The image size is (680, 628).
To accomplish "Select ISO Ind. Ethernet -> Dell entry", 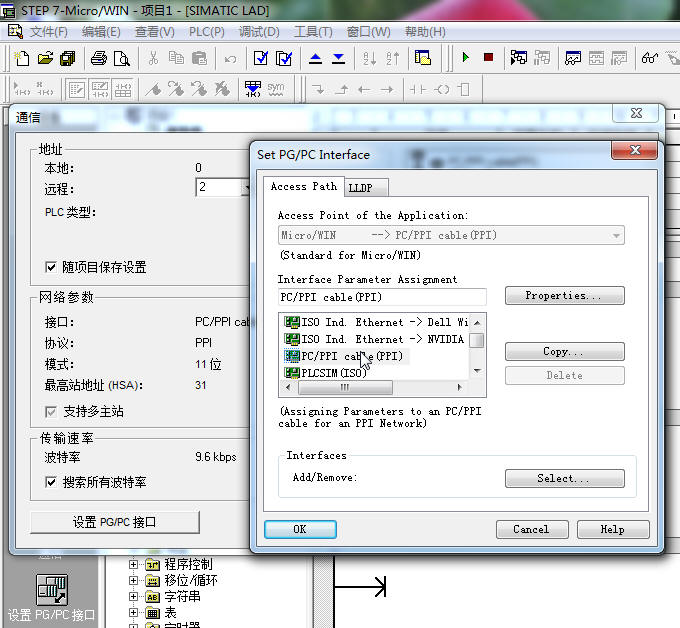I will [376, 322].
